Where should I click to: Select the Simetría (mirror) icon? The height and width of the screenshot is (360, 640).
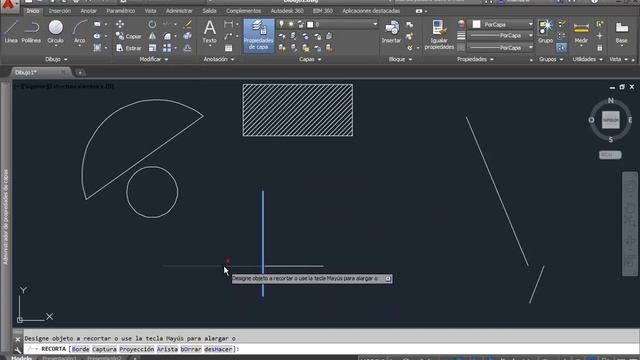[x=152, y=36]
